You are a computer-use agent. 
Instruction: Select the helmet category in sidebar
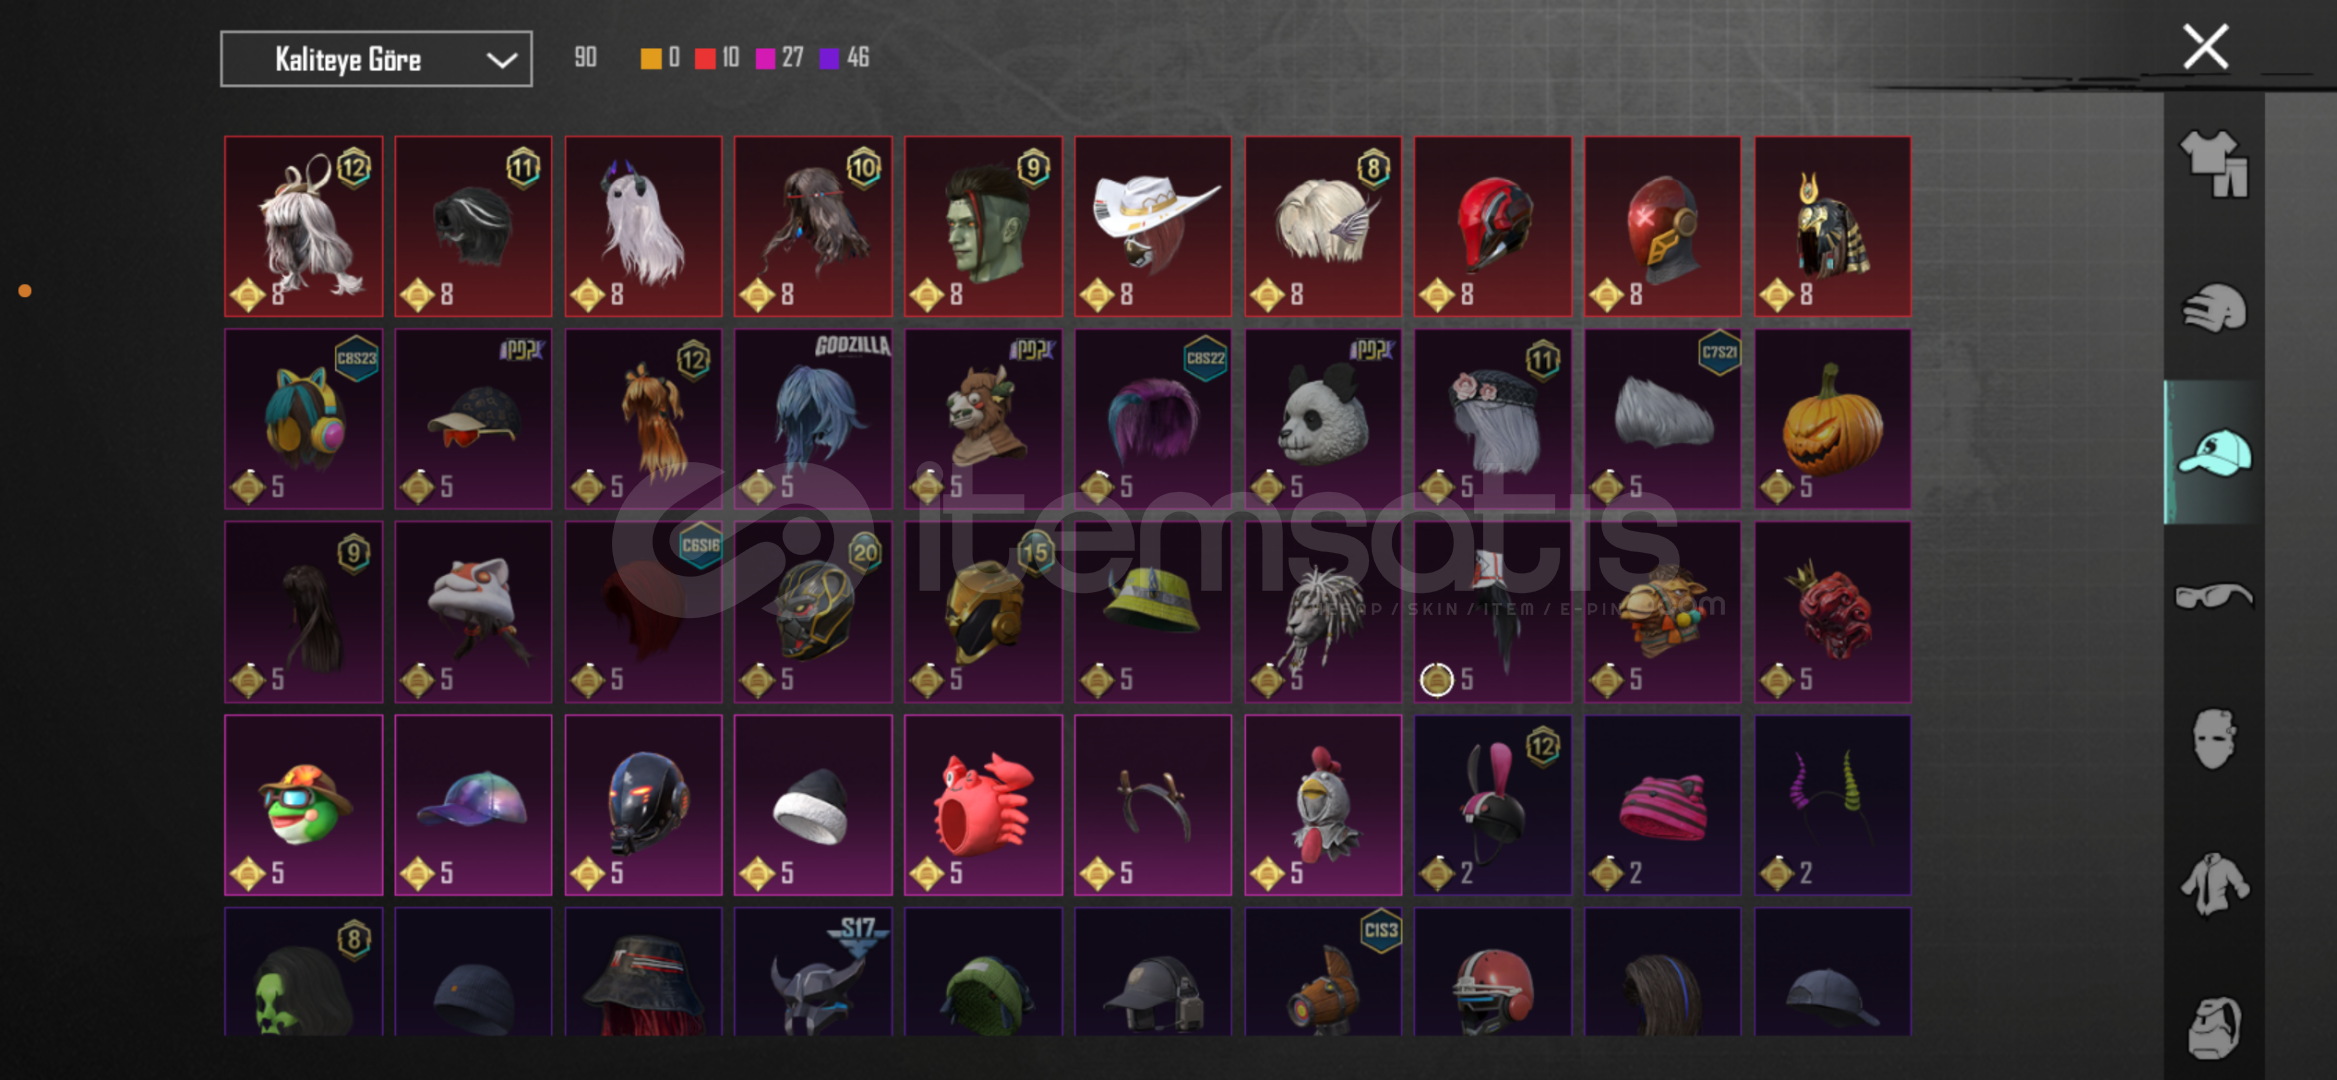coord(2214,308)
